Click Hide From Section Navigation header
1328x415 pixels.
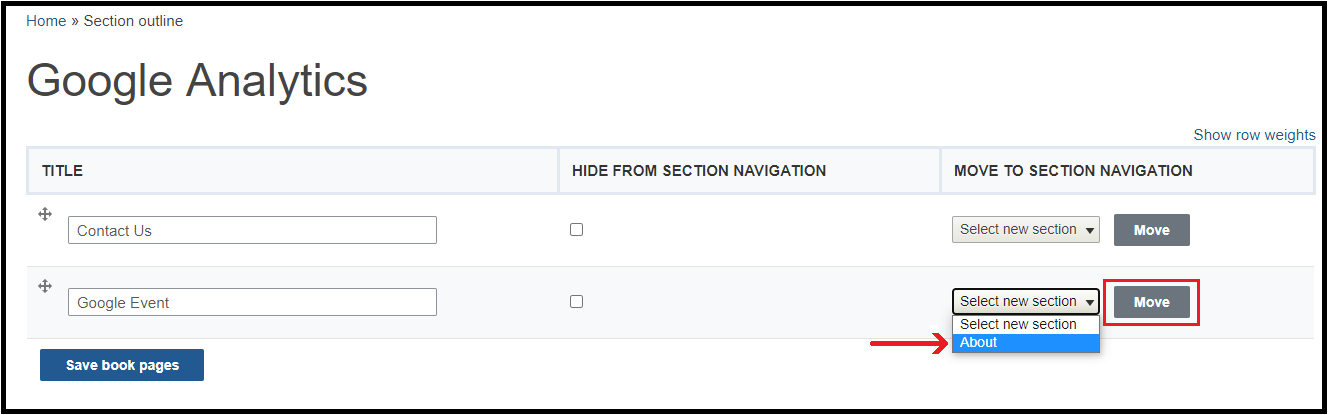[x=699, y=171]
